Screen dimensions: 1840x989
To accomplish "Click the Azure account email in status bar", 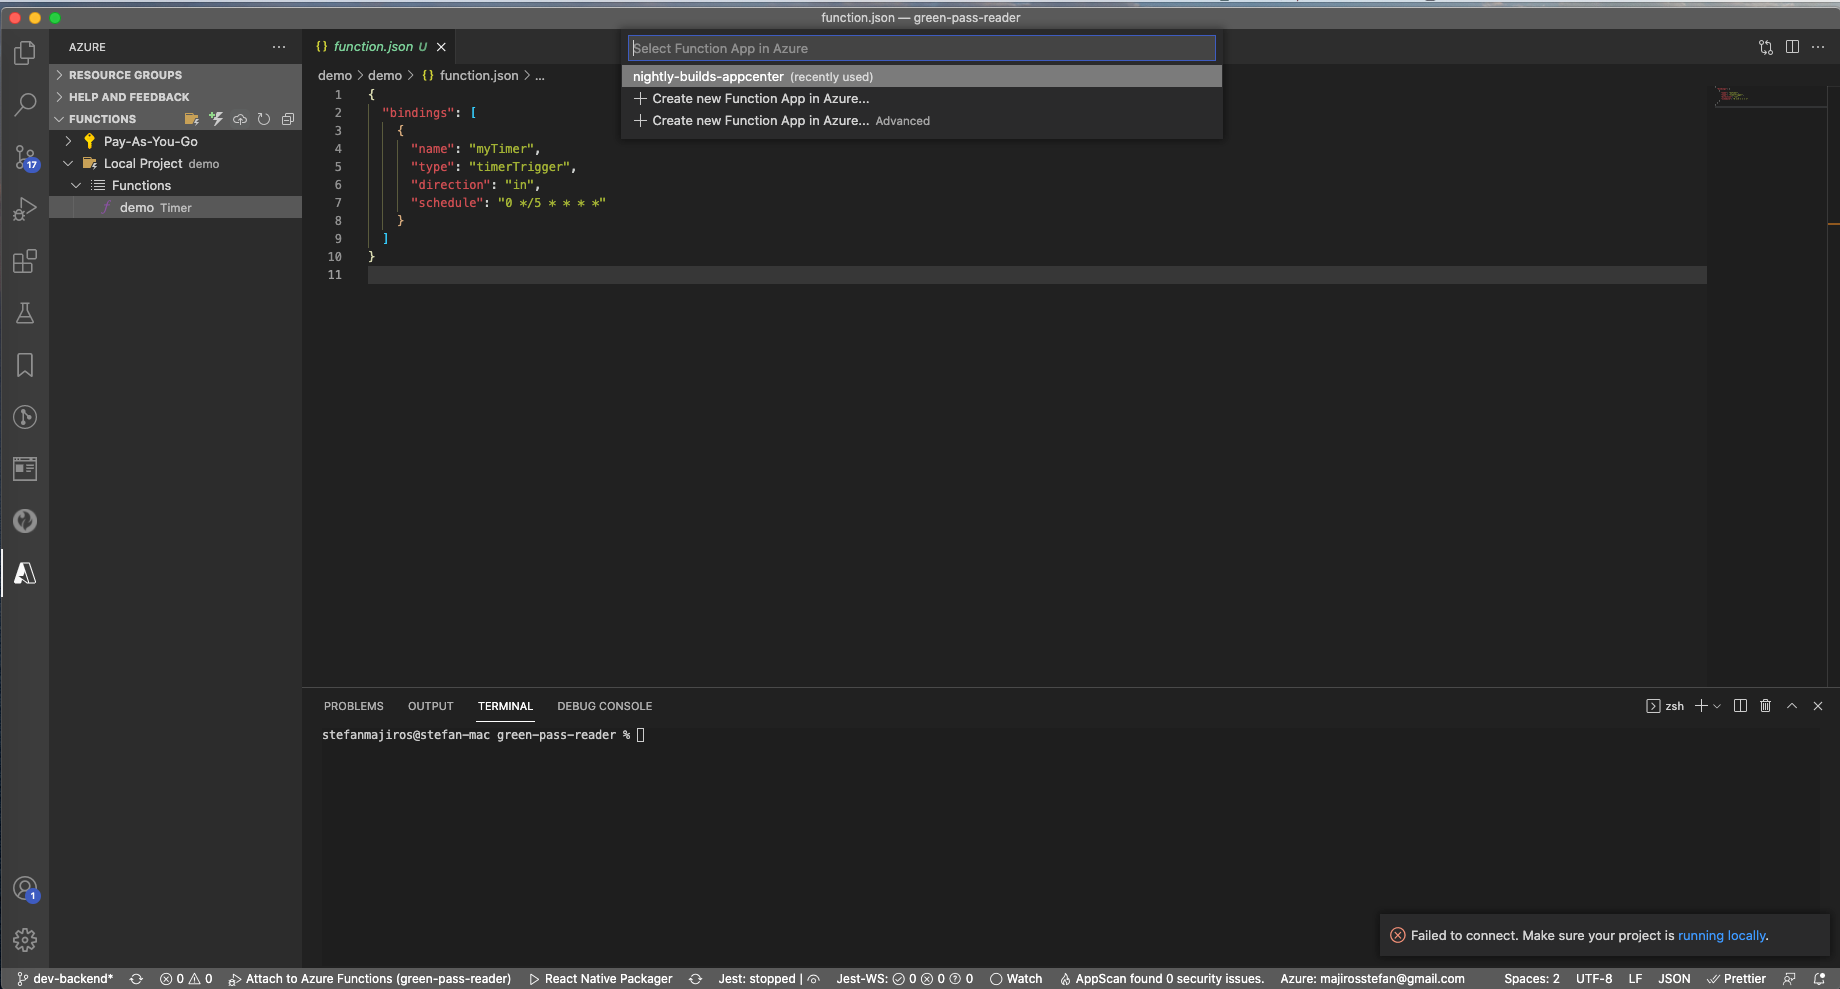I will (1372, 979).
